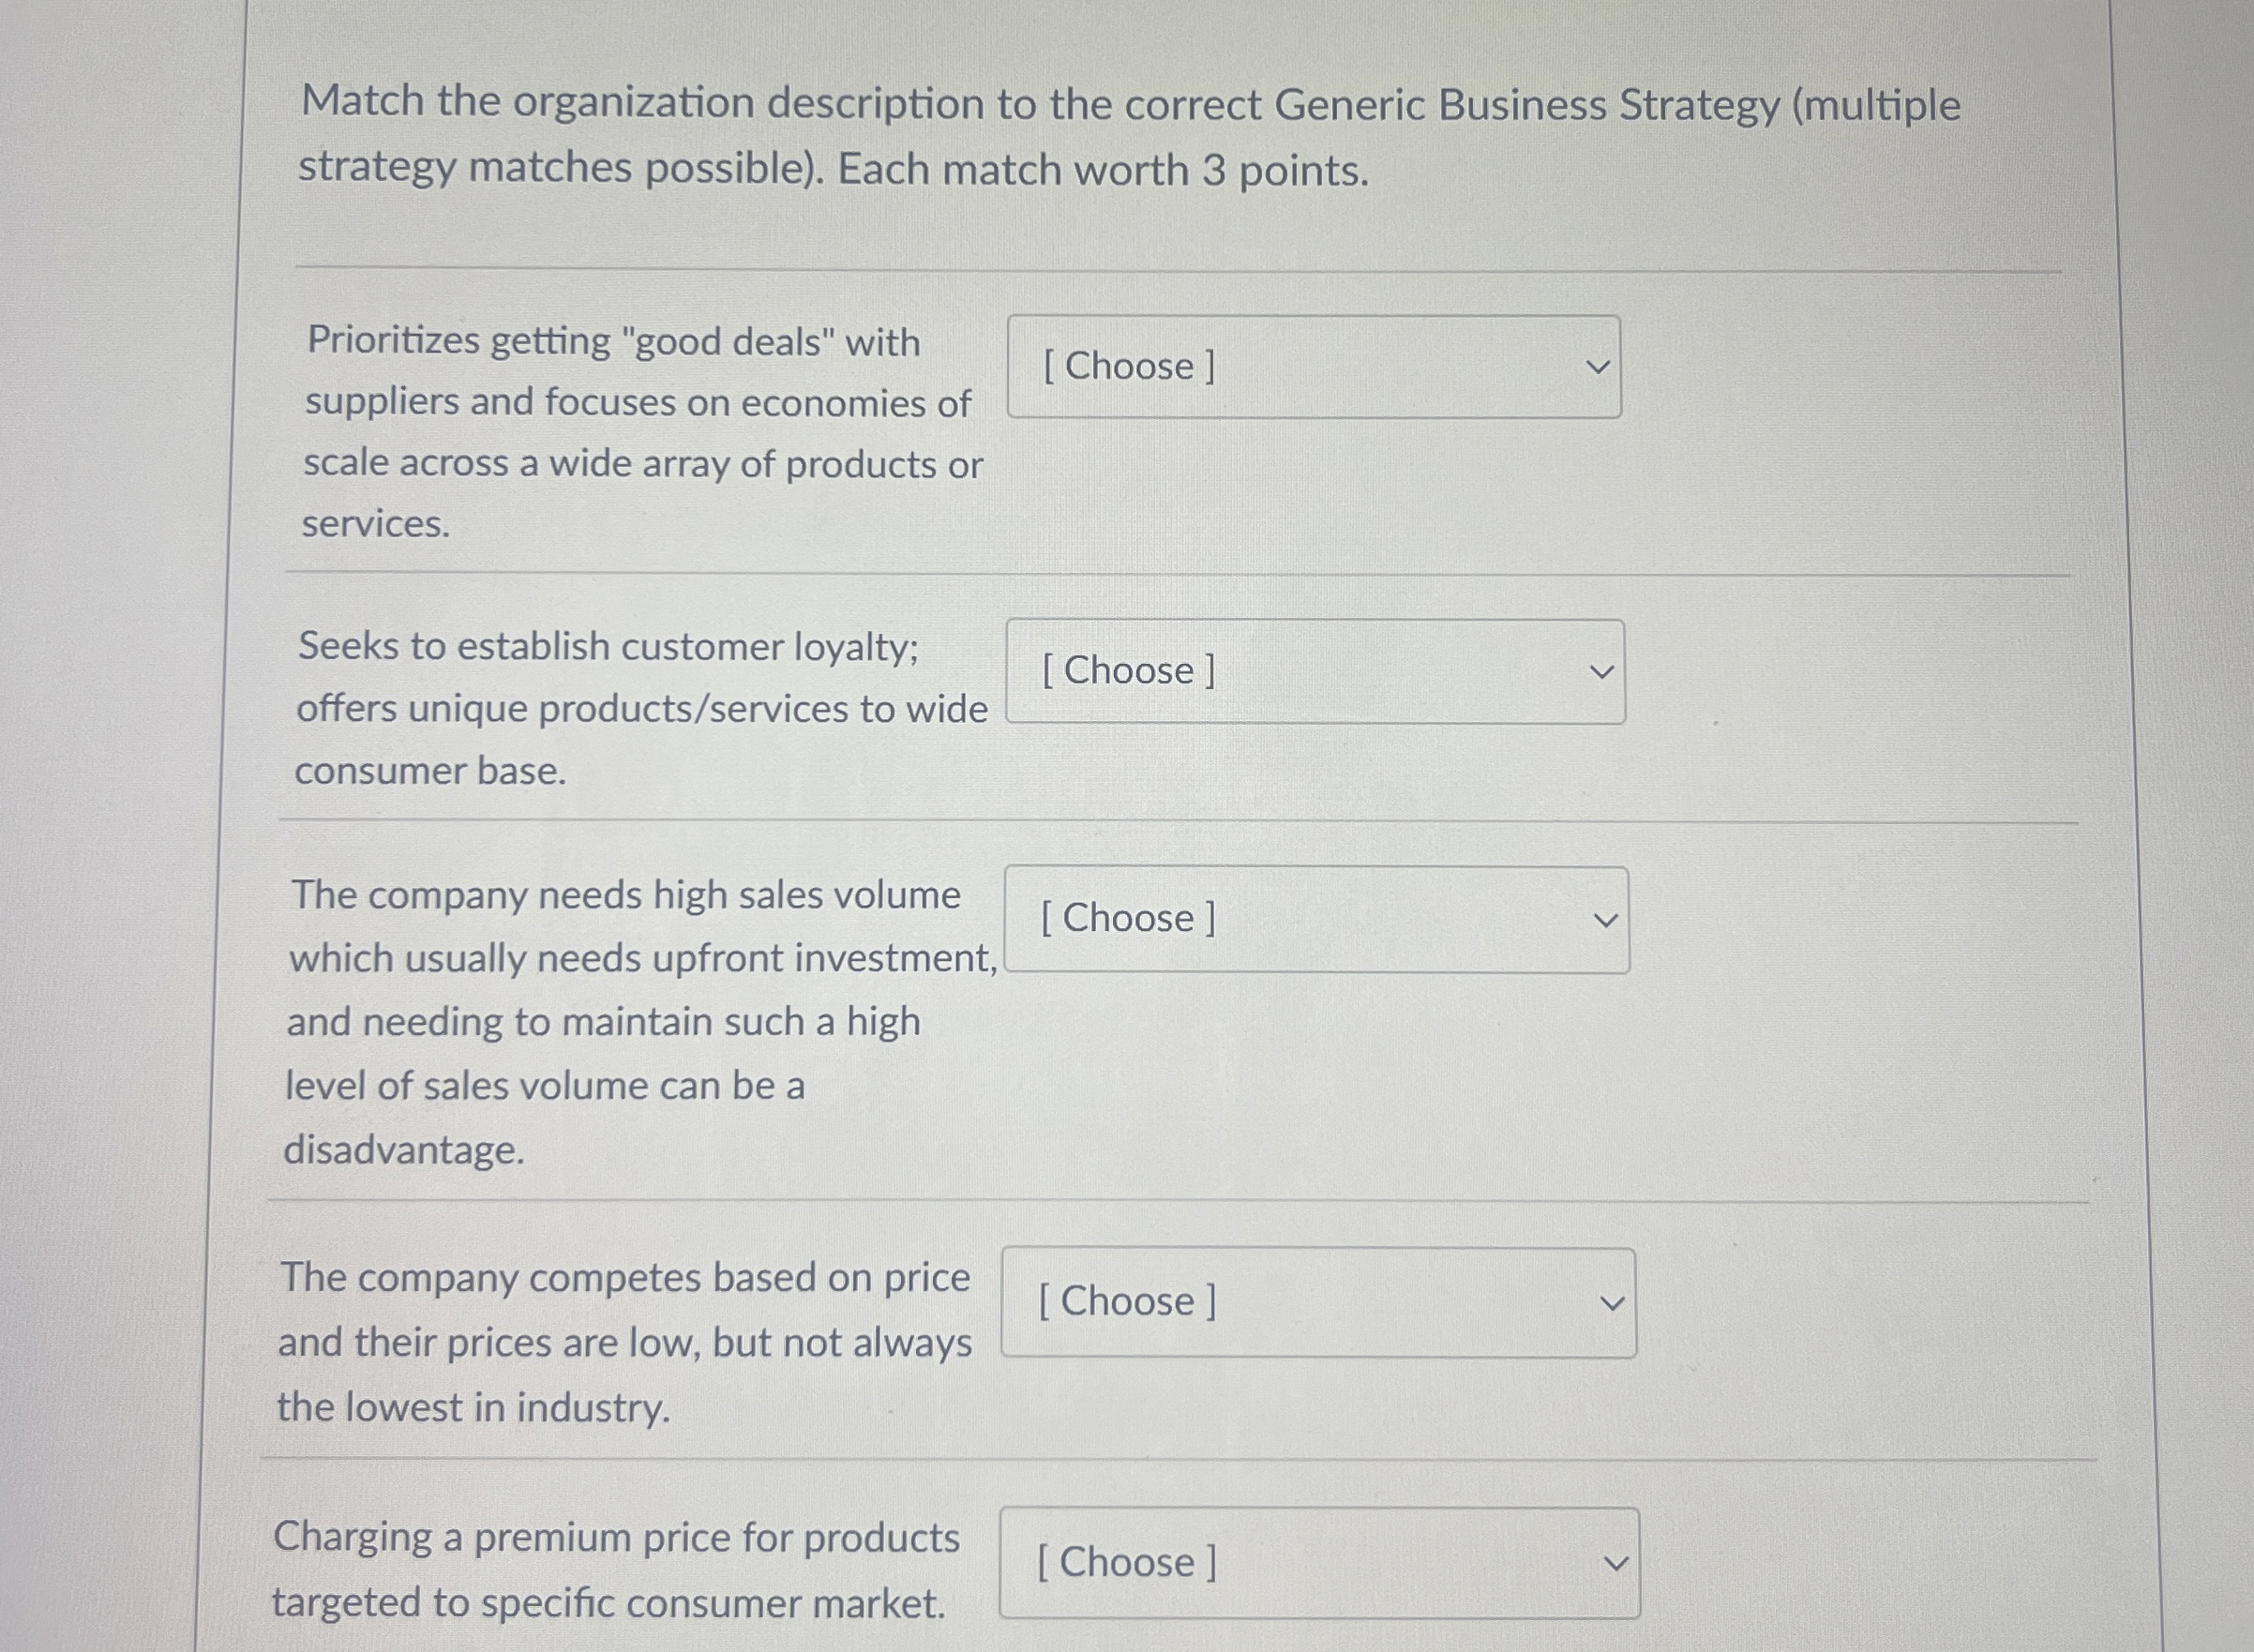Click the "[ Choose ]" text in last dropdown
This screenshot has width=2254, height=1652.
[x=1127, y=1562]
